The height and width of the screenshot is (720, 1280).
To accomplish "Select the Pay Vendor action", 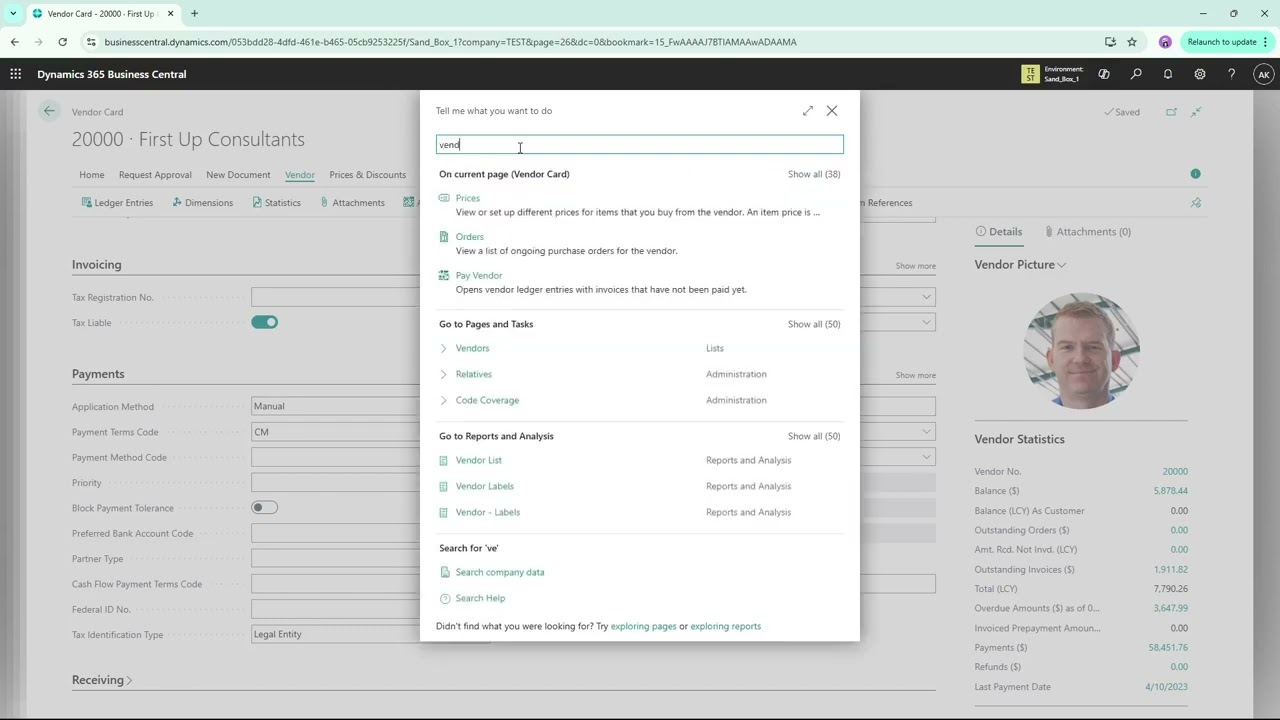I will coord(479,275).
